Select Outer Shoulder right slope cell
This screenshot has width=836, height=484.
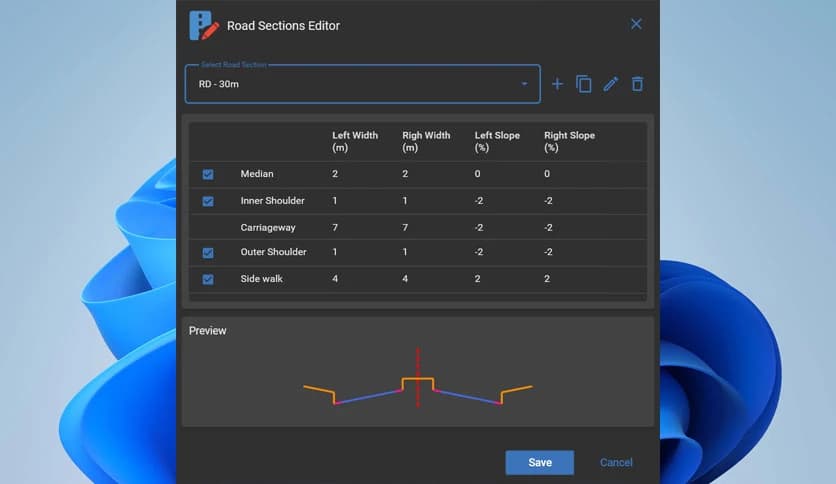click(x=548, y=252)
